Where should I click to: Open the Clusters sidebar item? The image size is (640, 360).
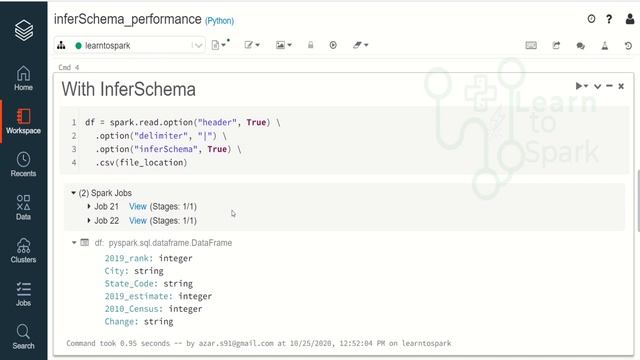tap(23, 251)
